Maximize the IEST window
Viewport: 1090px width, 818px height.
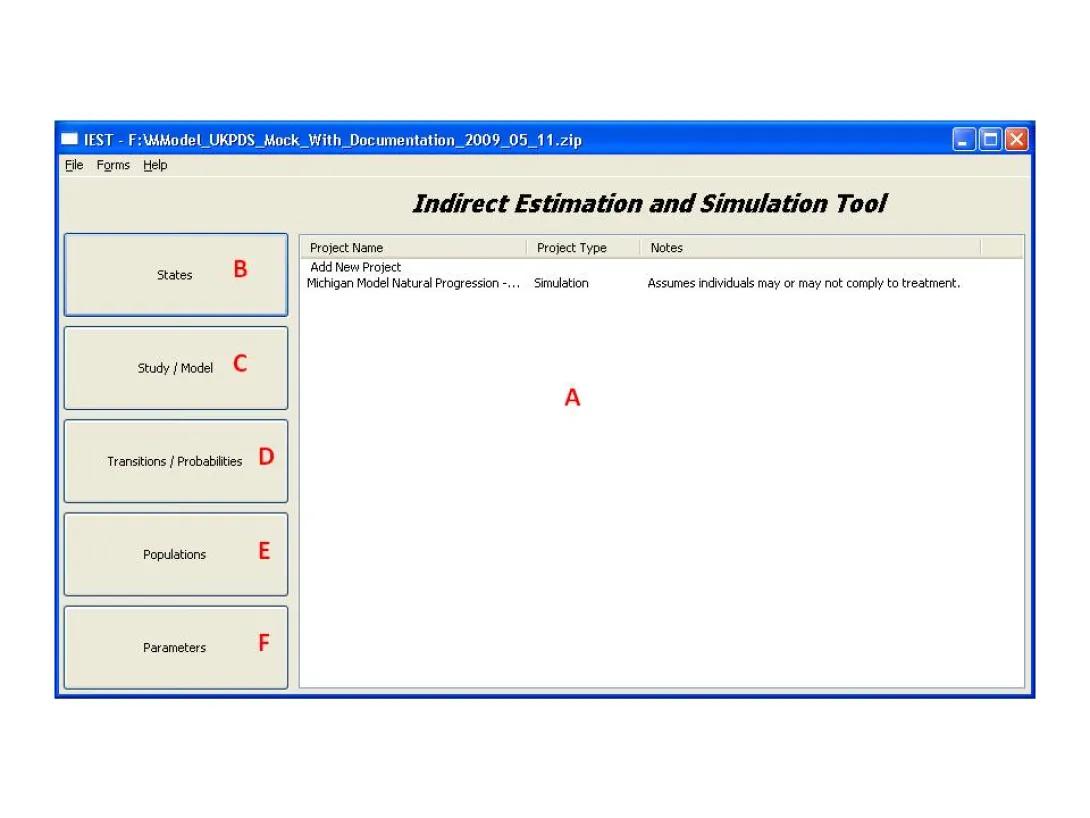coord(990,140)
